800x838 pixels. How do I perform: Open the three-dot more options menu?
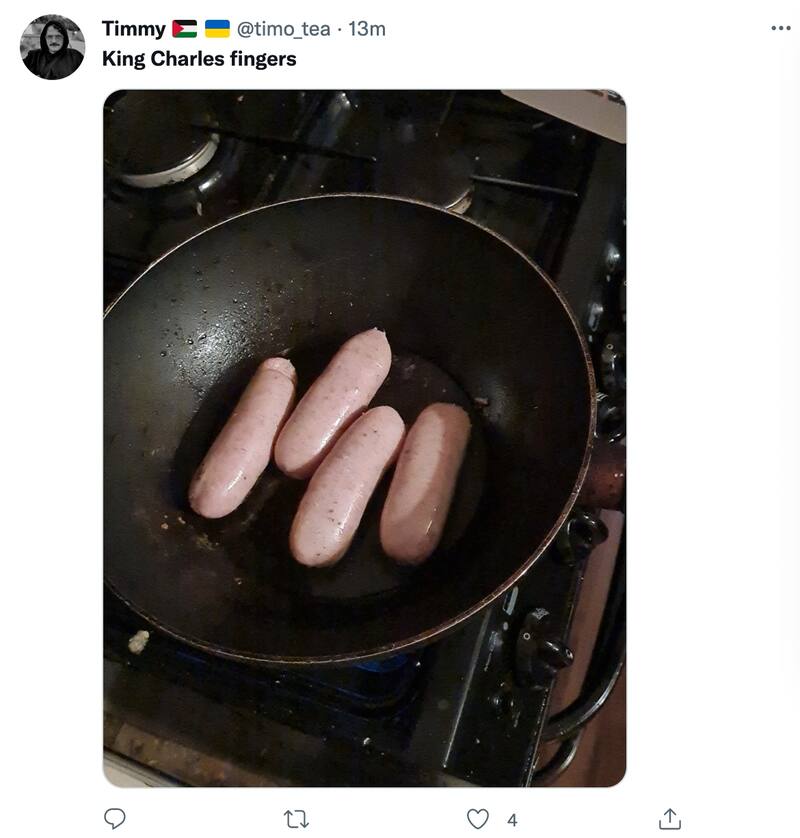[x=781, y=28]
